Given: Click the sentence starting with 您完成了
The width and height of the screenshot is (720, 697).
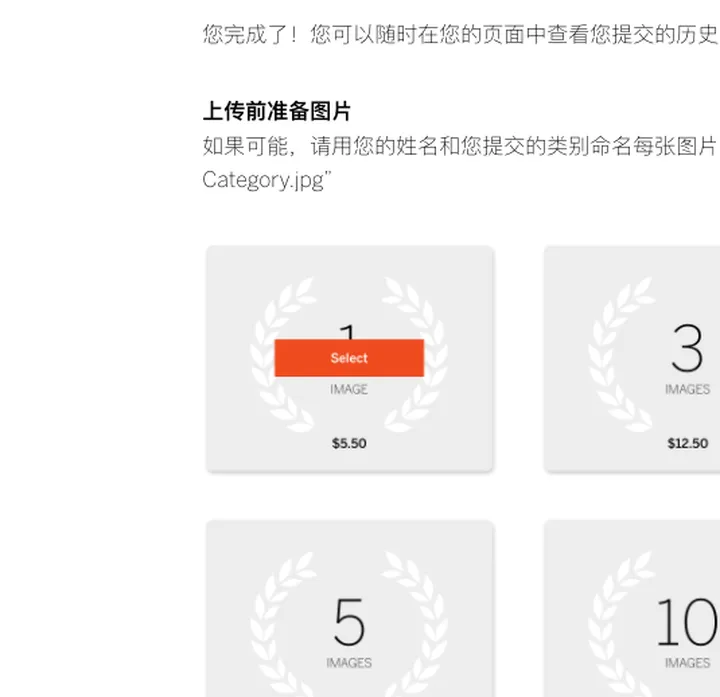Looking at the screenshot, I should (x=460, y=35).
